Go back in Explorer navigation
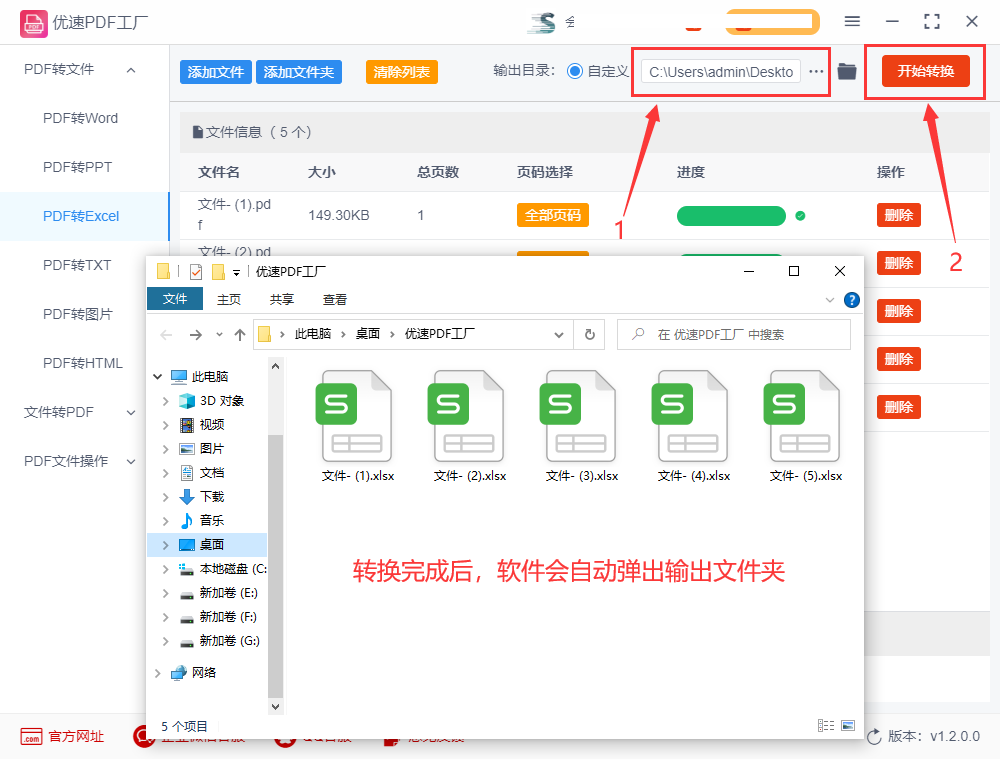Image resolution: width=1000 pixels, height=760 pixels. click(x=166, y=335)
